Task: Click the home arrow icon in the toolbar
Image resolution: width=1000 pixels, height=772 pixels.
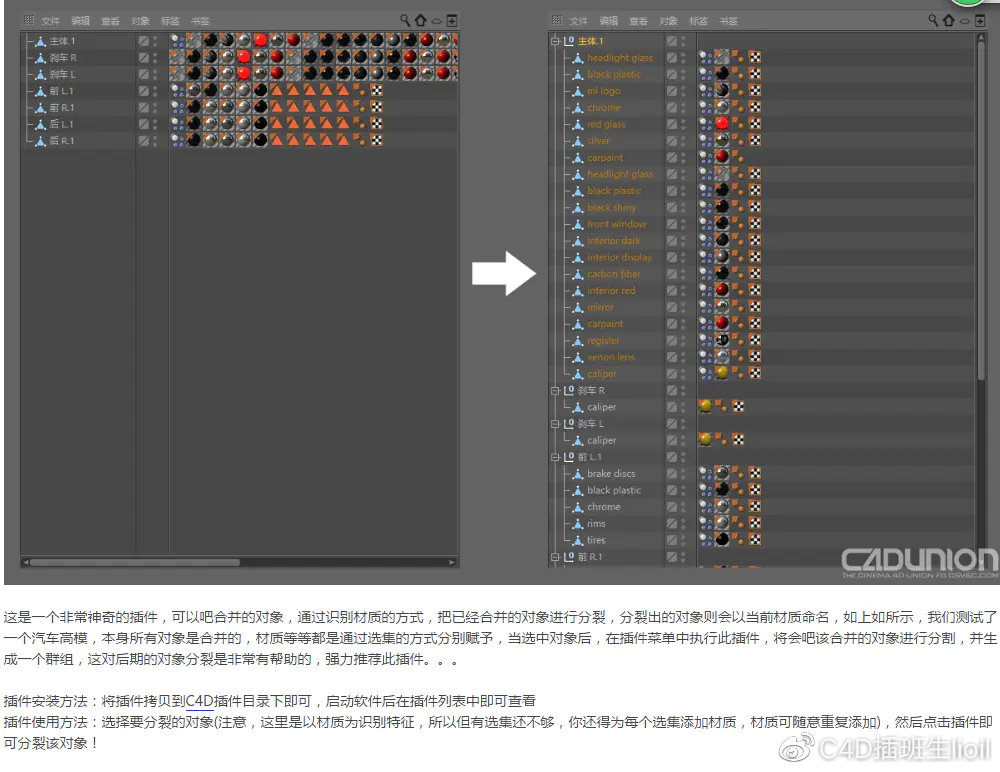Action: (948, 20)
